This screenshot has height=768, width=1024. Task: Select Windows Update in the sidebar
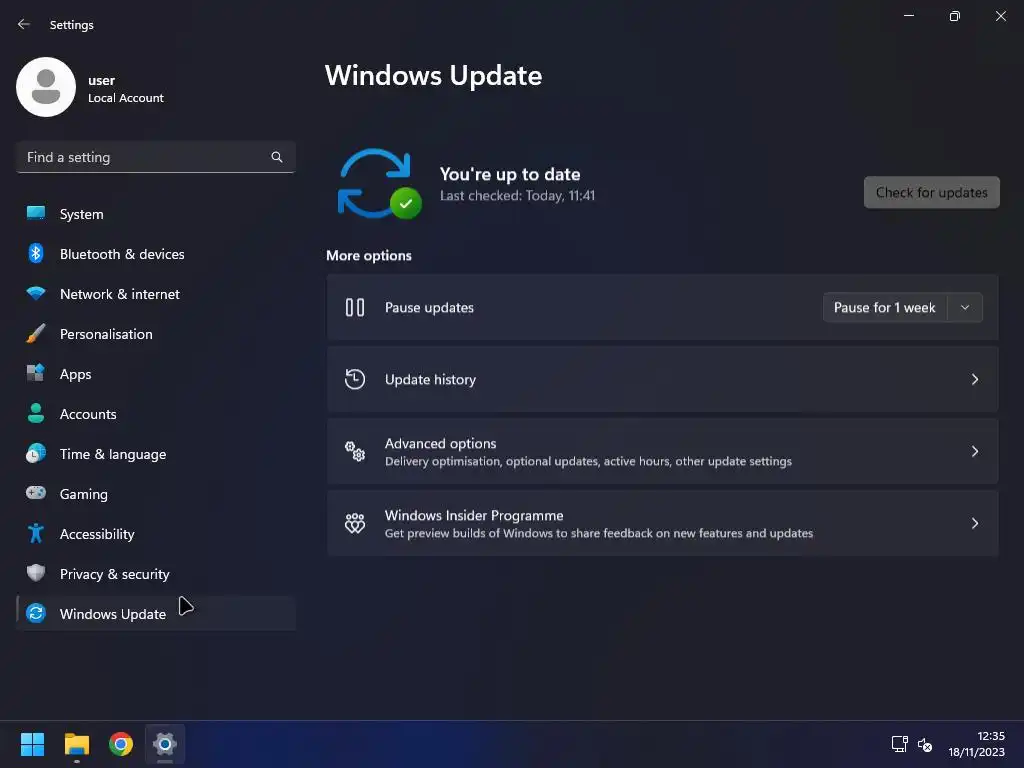[x=155, y=613]
